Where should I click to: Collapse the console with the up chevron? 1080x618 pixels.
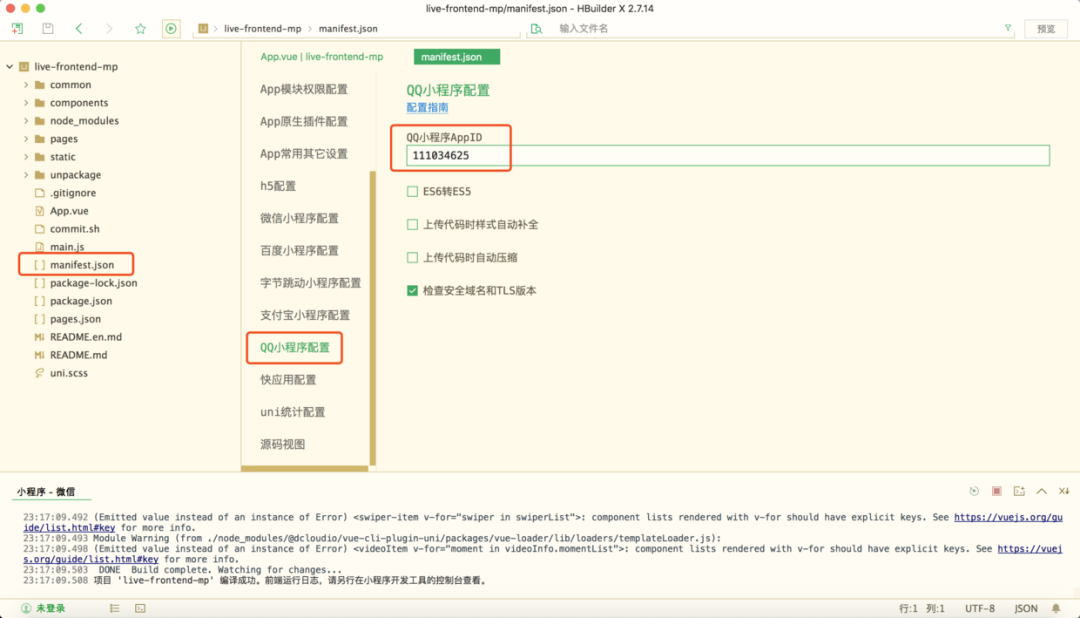pos(1041,491)
